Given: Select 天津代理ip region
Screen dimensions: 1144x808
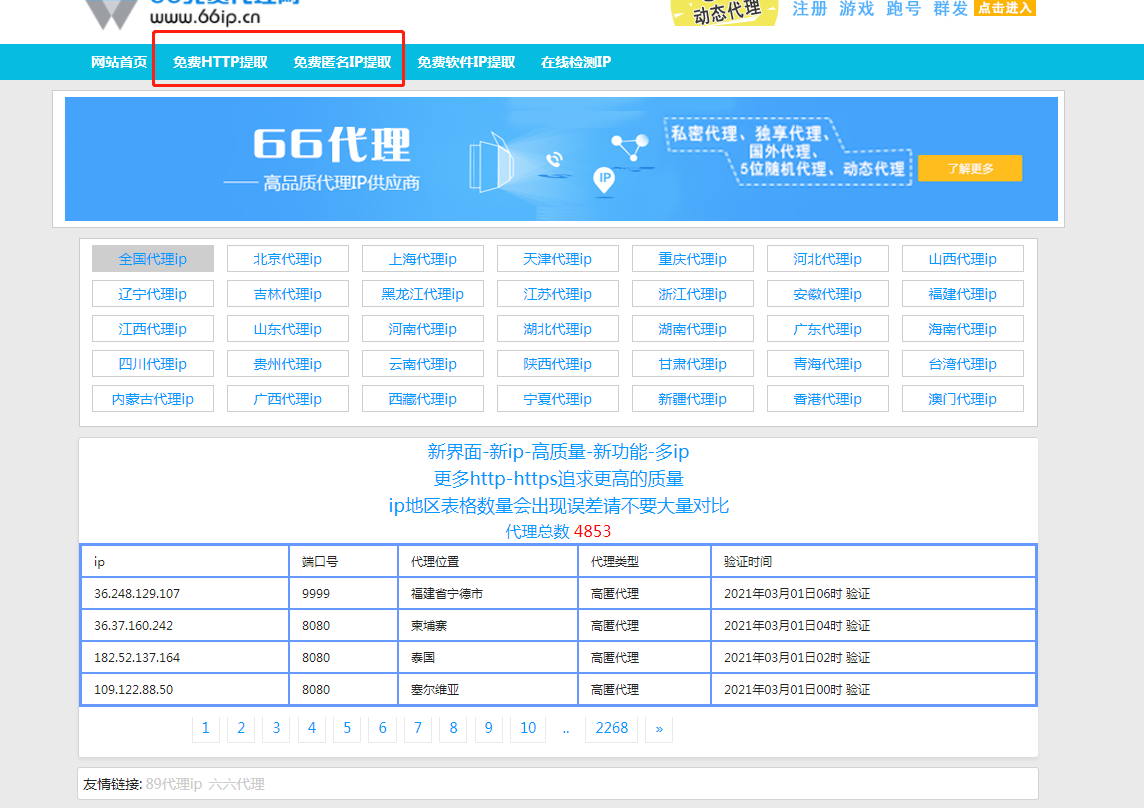Looking at the screenshot, I should pos(557,258).
